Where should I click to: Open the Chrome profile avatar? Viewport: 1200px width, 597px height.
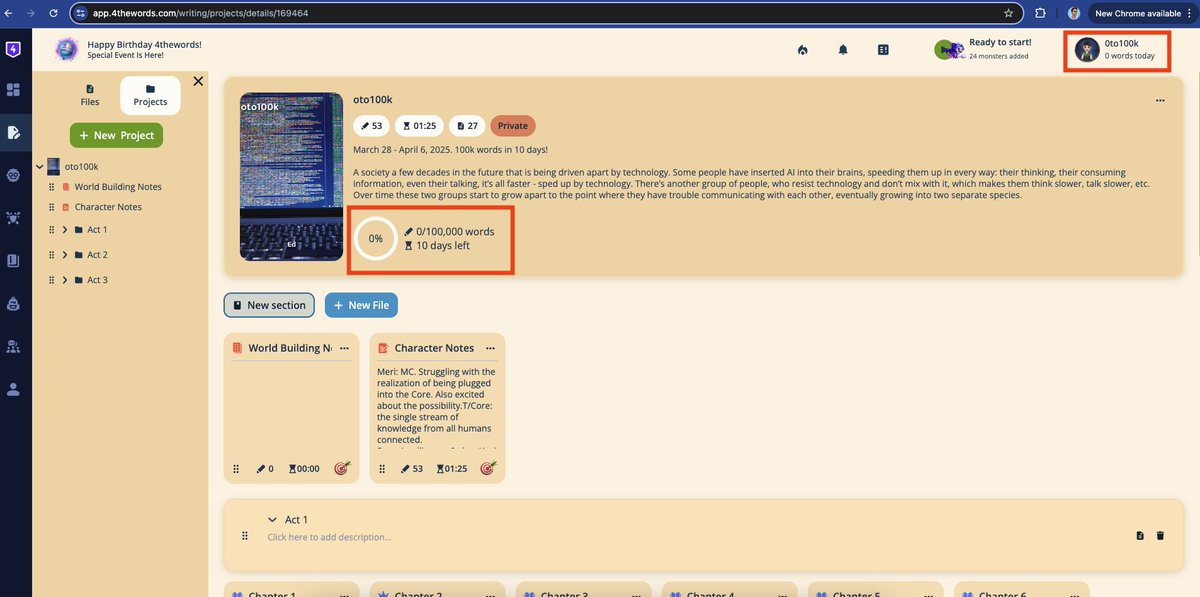point(1074,13)
